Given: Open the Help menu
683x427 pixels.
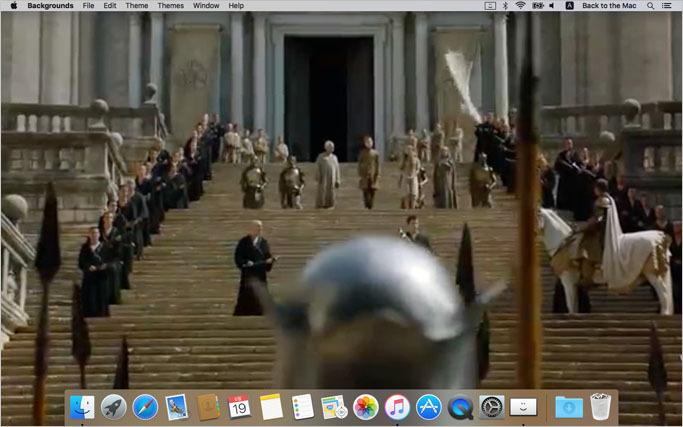Looking at the screenshot, I should (x=236, y=6).
